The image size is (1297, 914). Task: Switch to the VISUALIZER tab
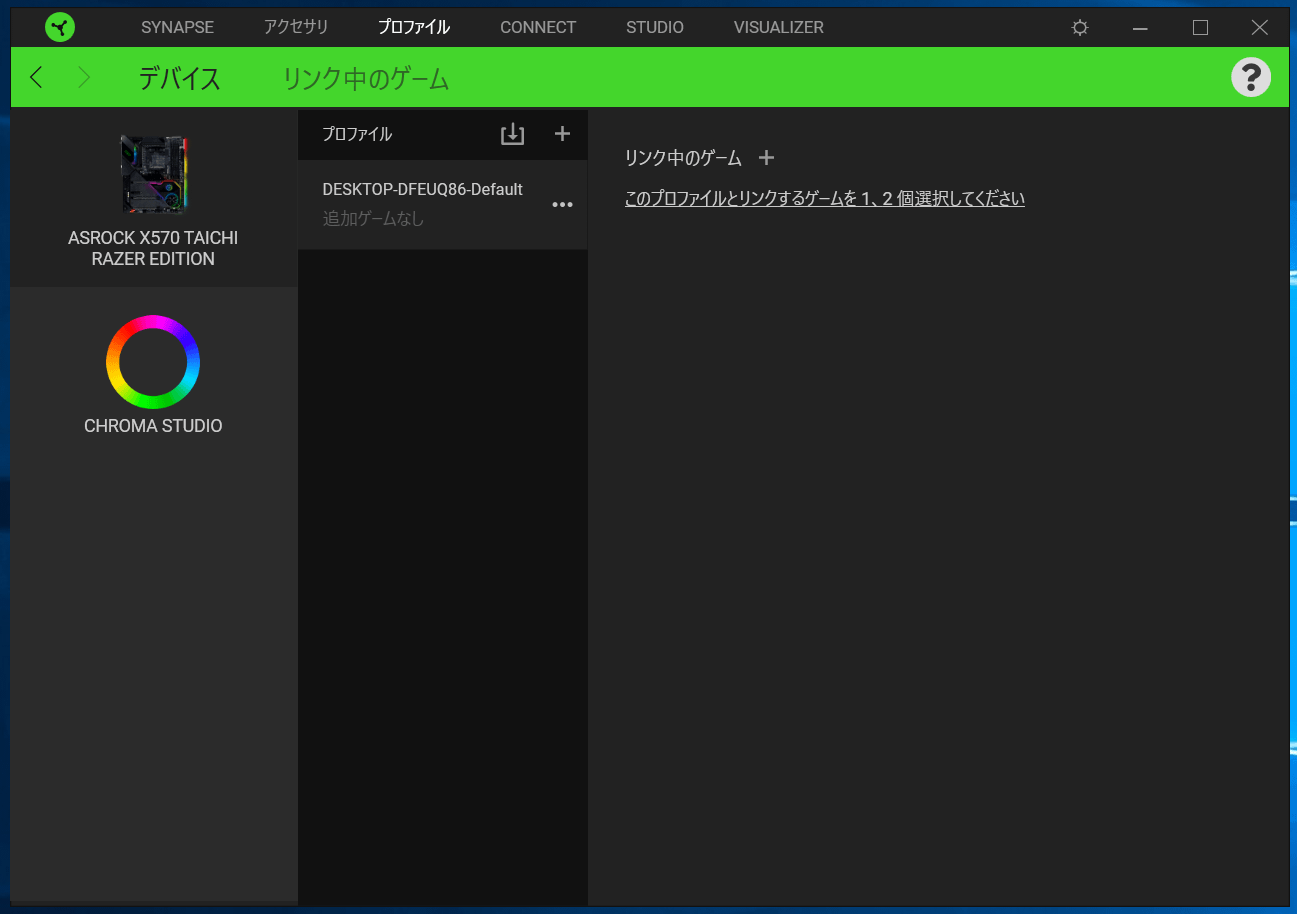(779, 27)
